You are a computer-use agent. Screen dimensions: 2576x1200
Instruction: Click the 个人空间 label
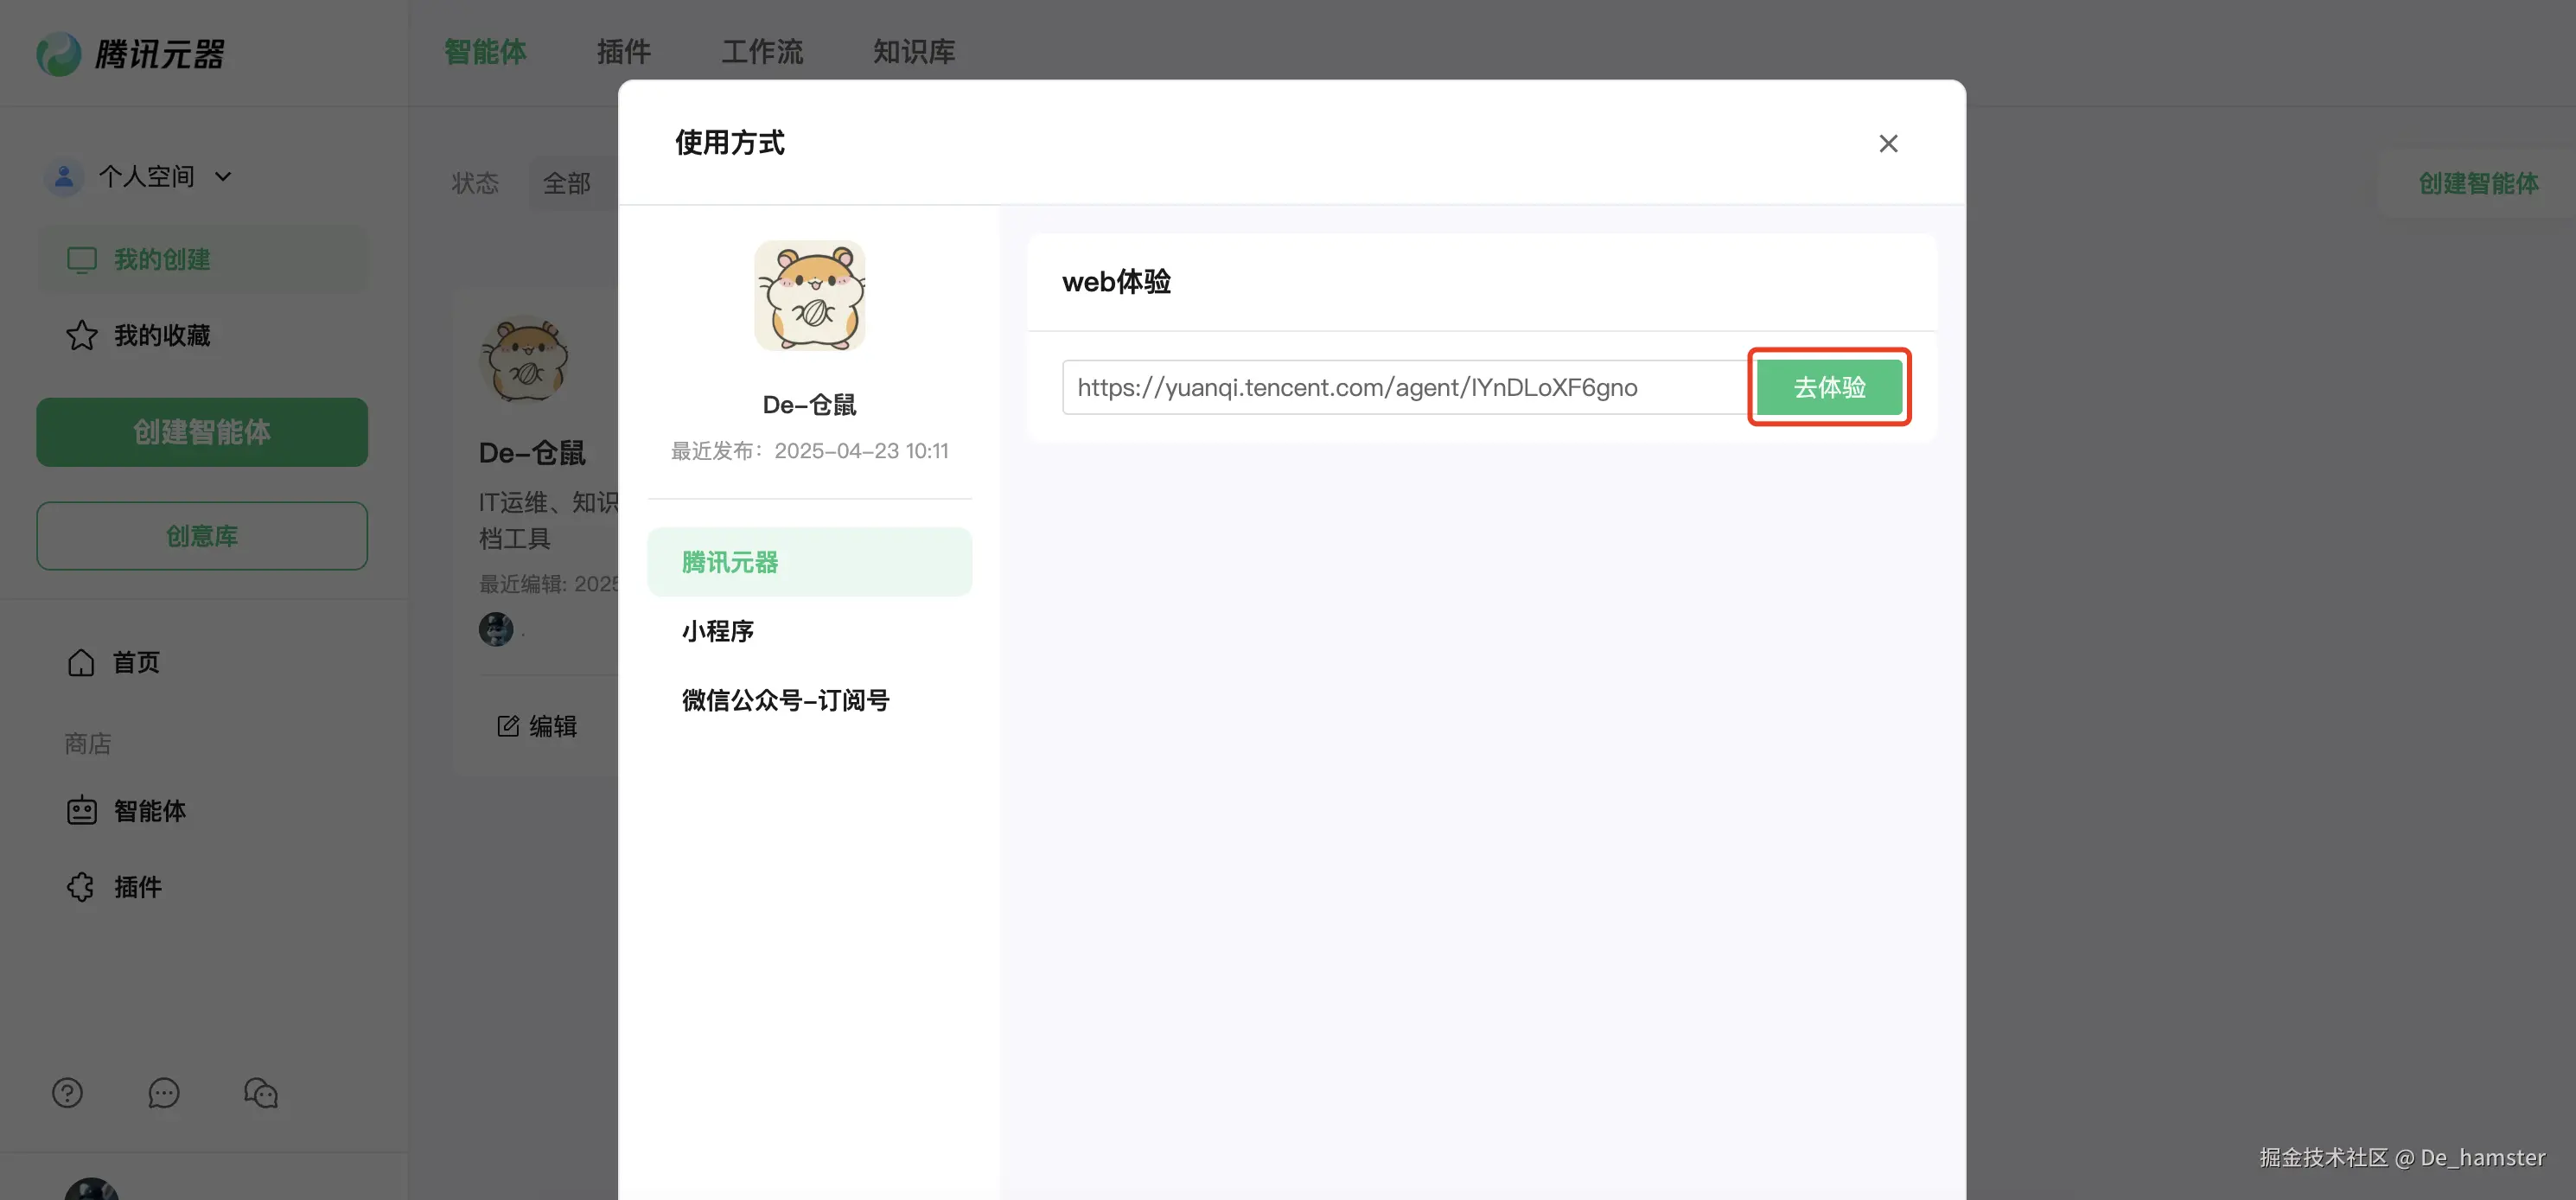click(146, 177)
